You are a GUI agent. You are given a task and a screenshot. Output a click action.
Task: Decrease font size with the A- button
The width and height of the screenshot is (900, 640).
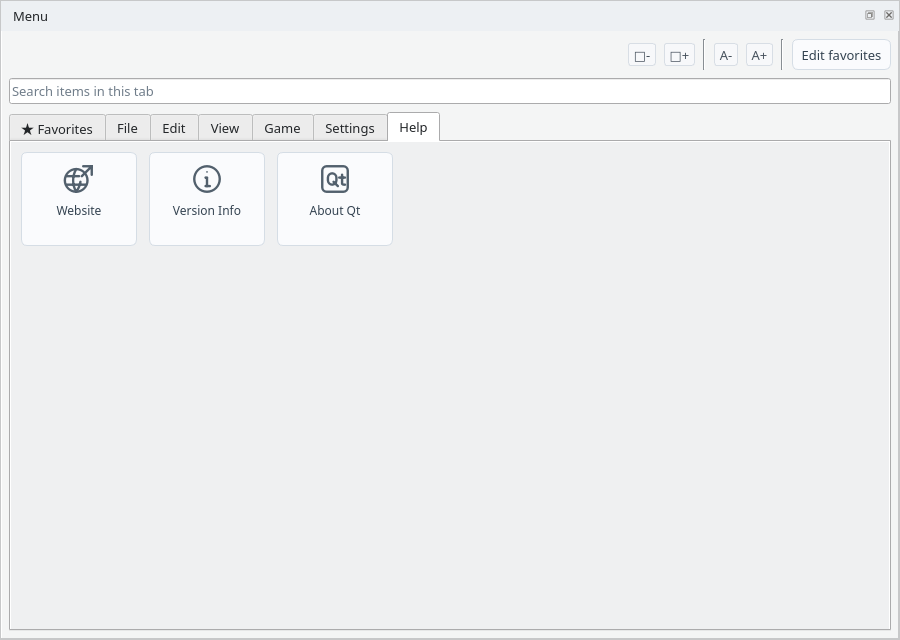[726, 55]
